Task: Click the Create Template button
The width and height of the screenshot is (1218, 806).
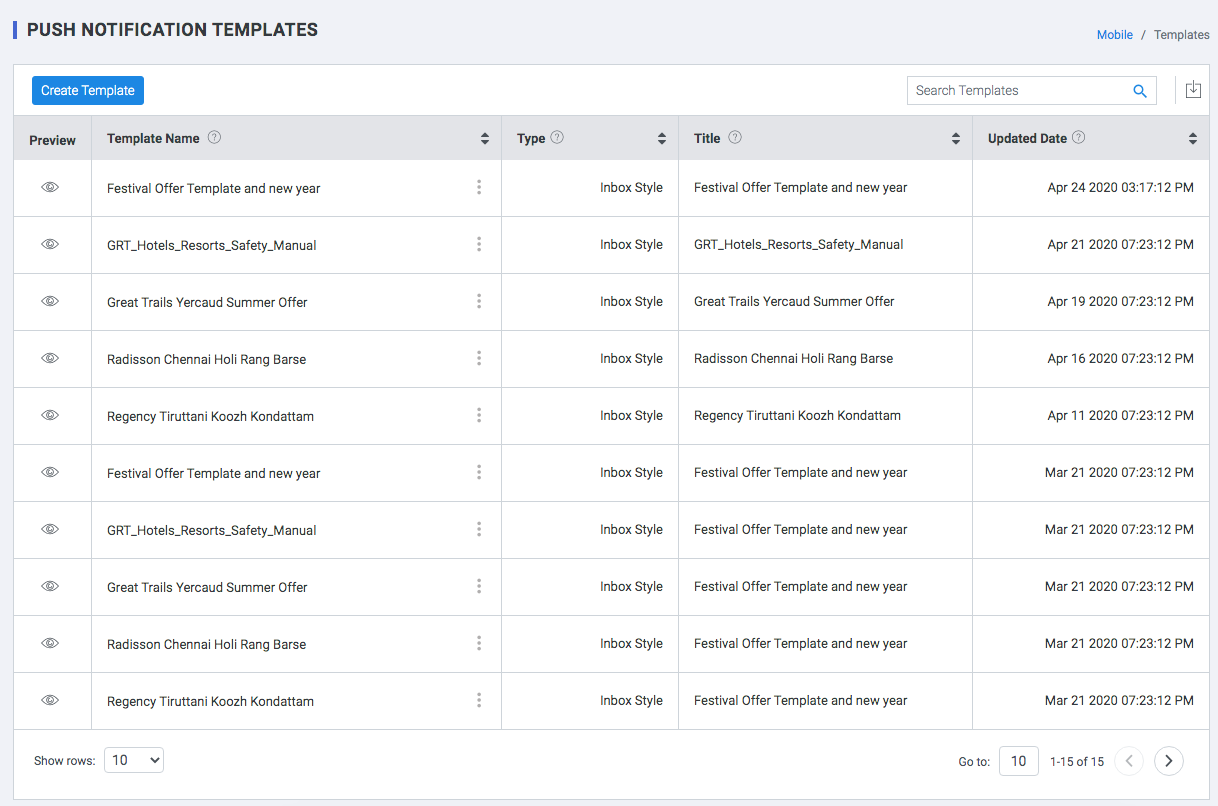Action: [x=88, y=91]
